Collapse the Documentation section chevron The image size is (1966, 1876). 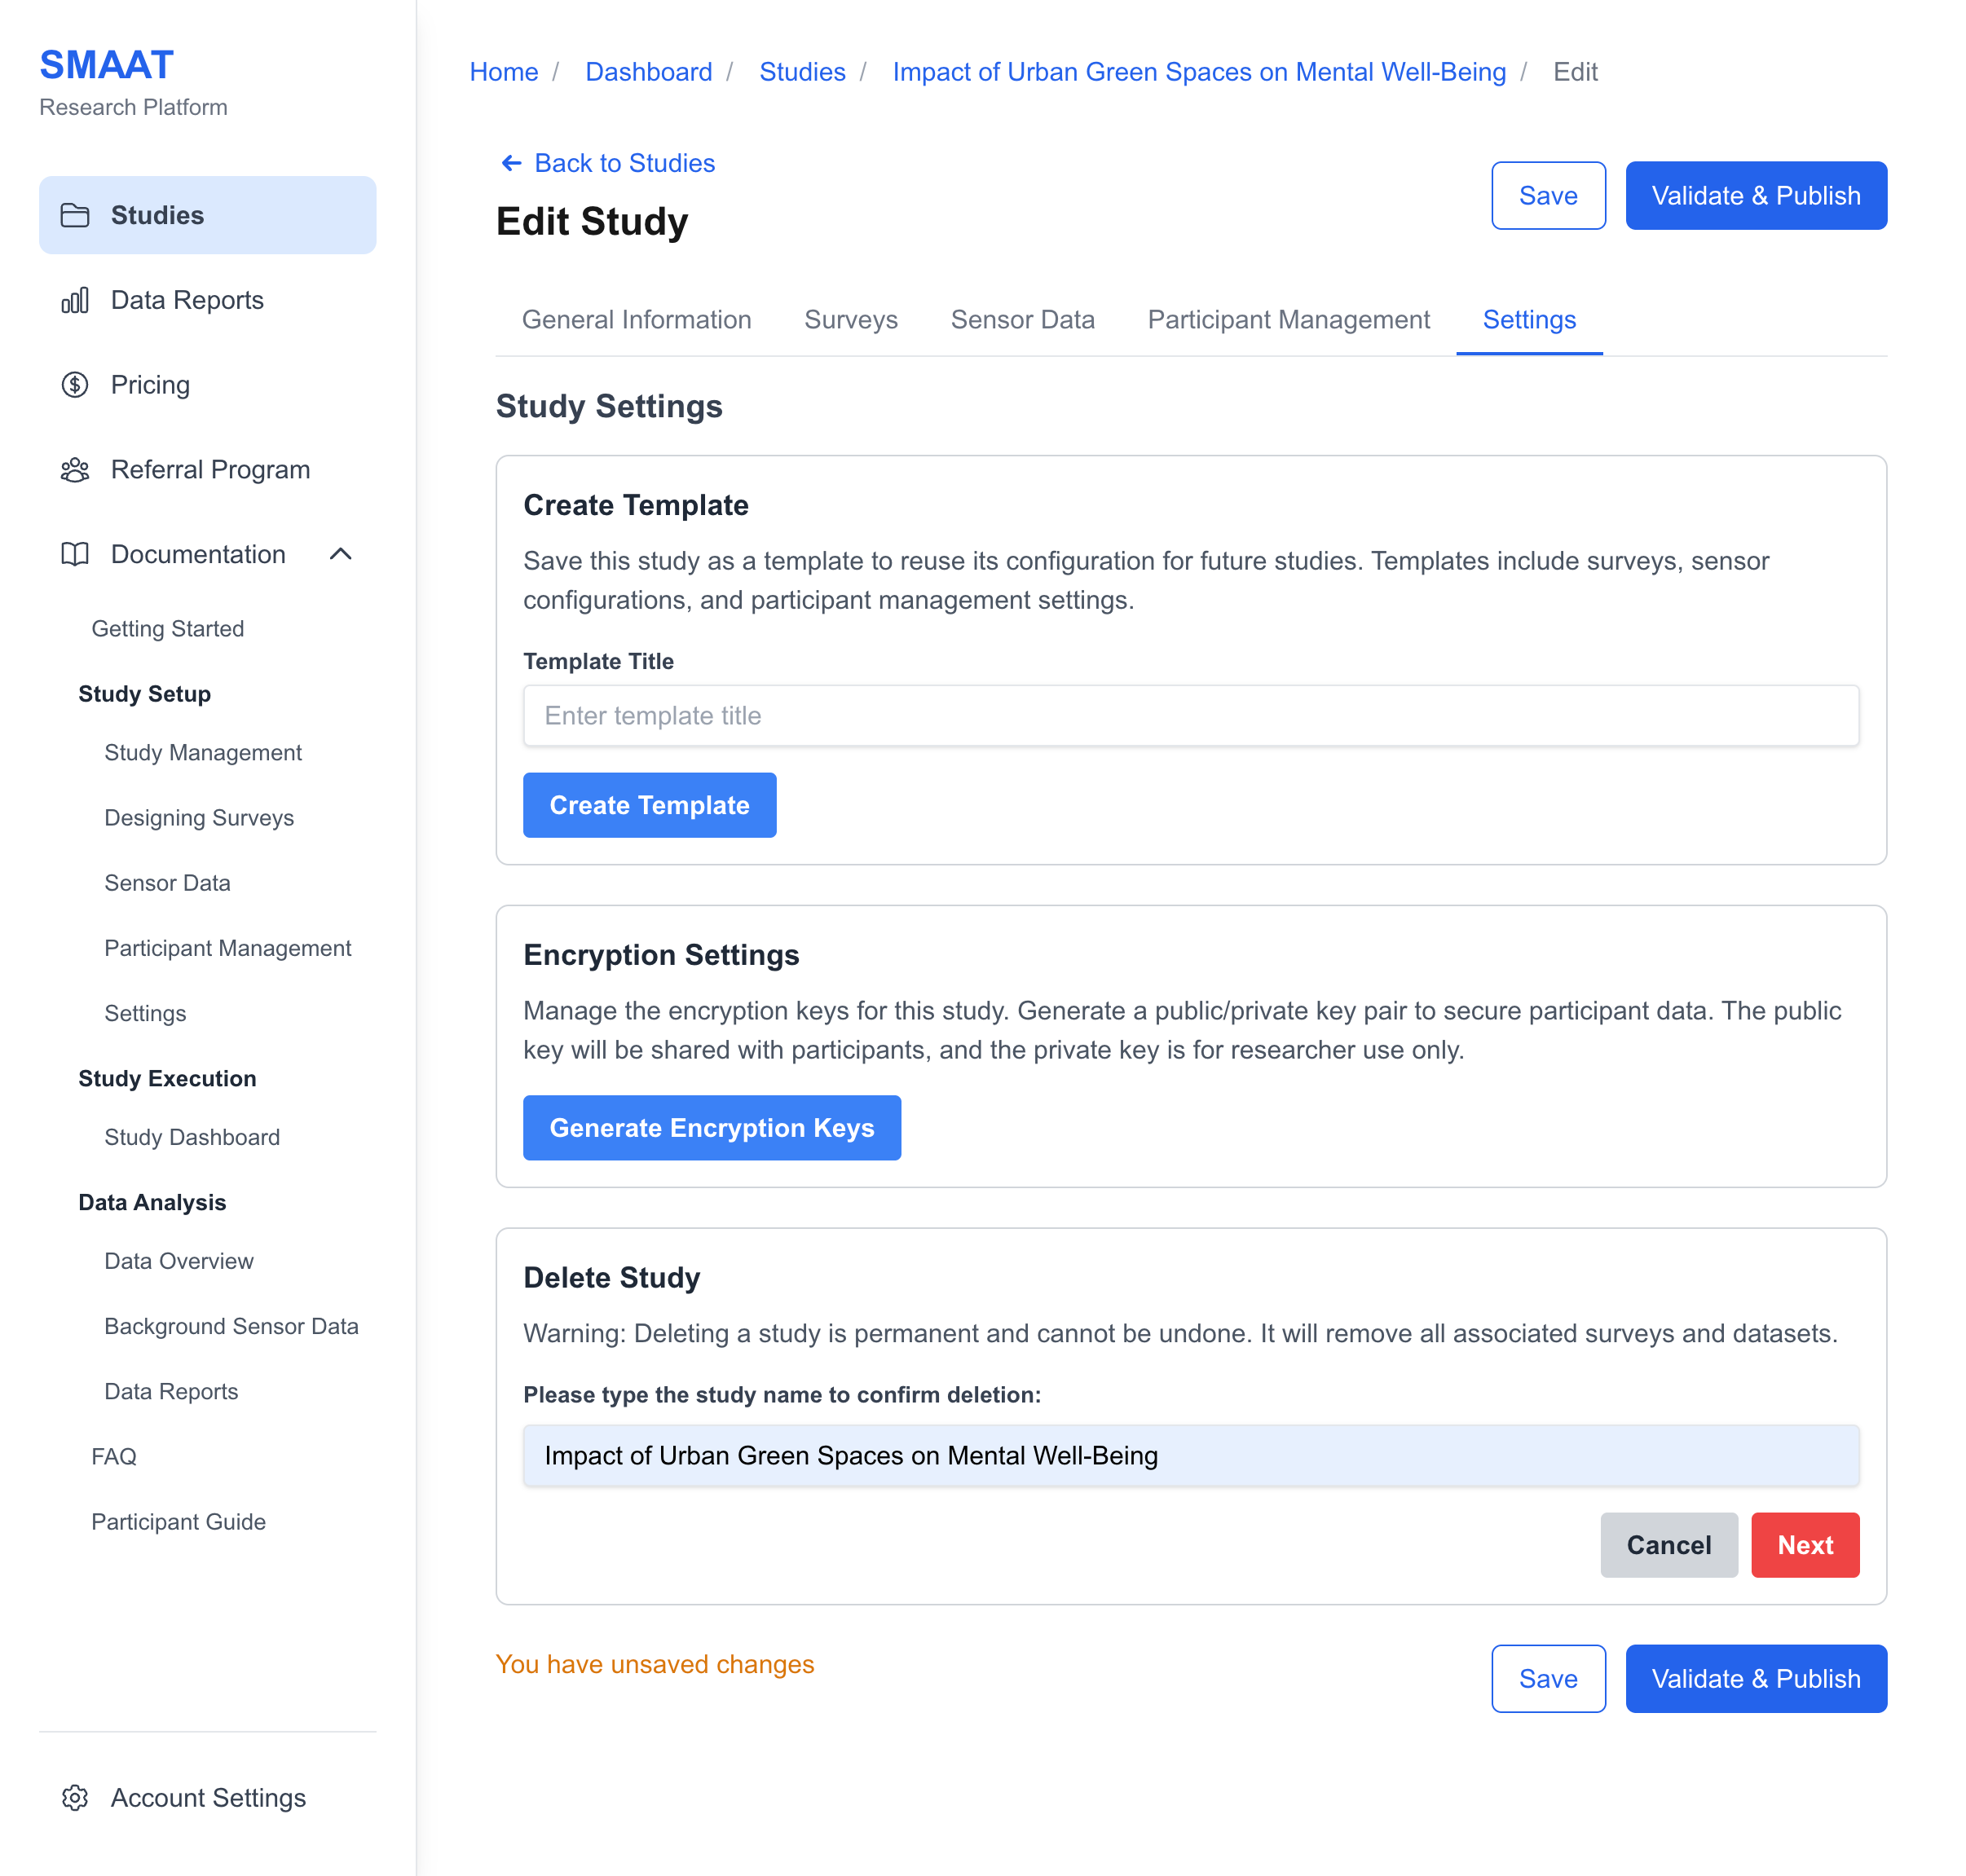point(341,554)
